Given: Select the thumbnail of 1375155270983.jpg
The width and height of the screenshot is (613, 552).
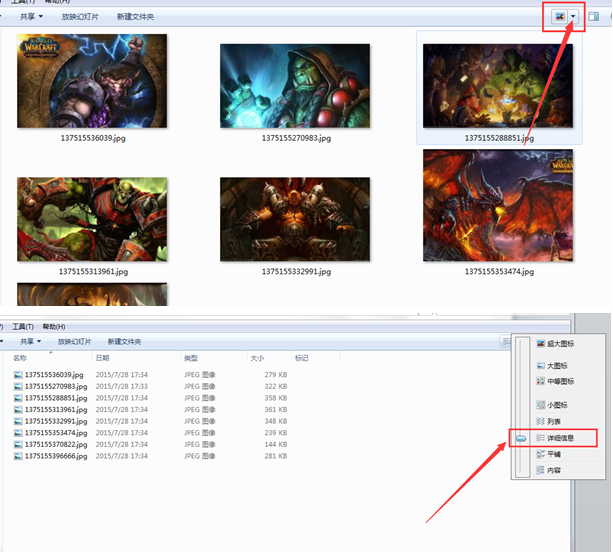Looking at the screenshot, I should click(x=295, y=86).
